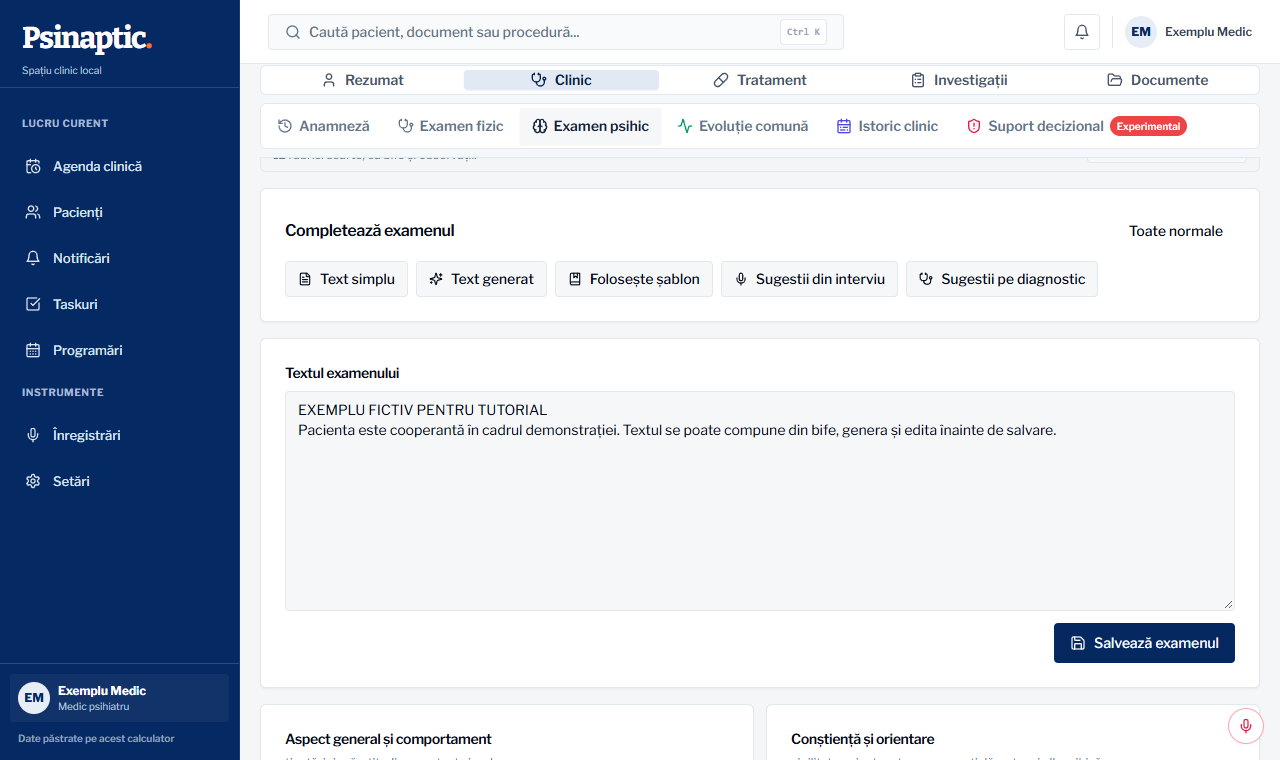Click the Ctrl K shortcut badge
Image resolution: width=1280 pixels, height=760 pixels.
tap(803, 32)
